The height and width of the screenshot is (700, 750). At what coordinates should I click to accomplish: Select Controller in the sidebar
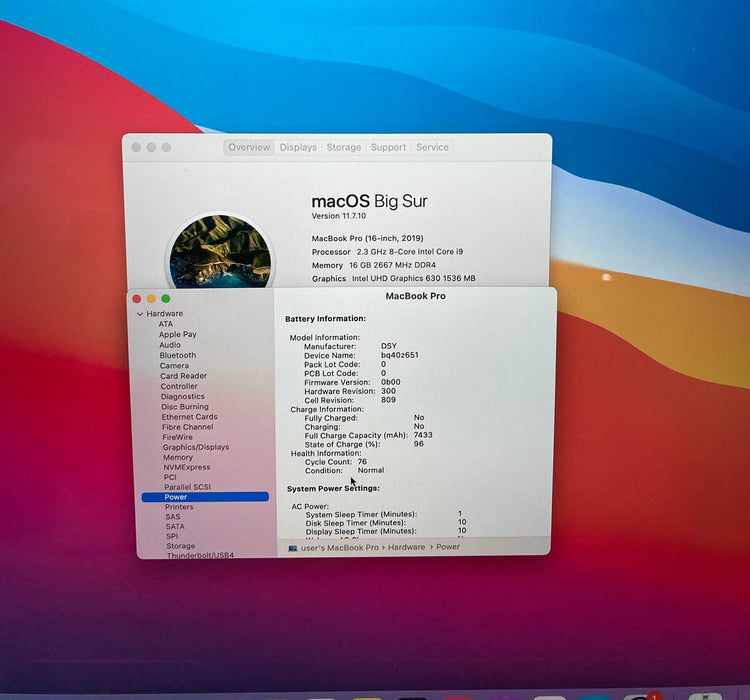pyautogui.click(x=179, y=386)
